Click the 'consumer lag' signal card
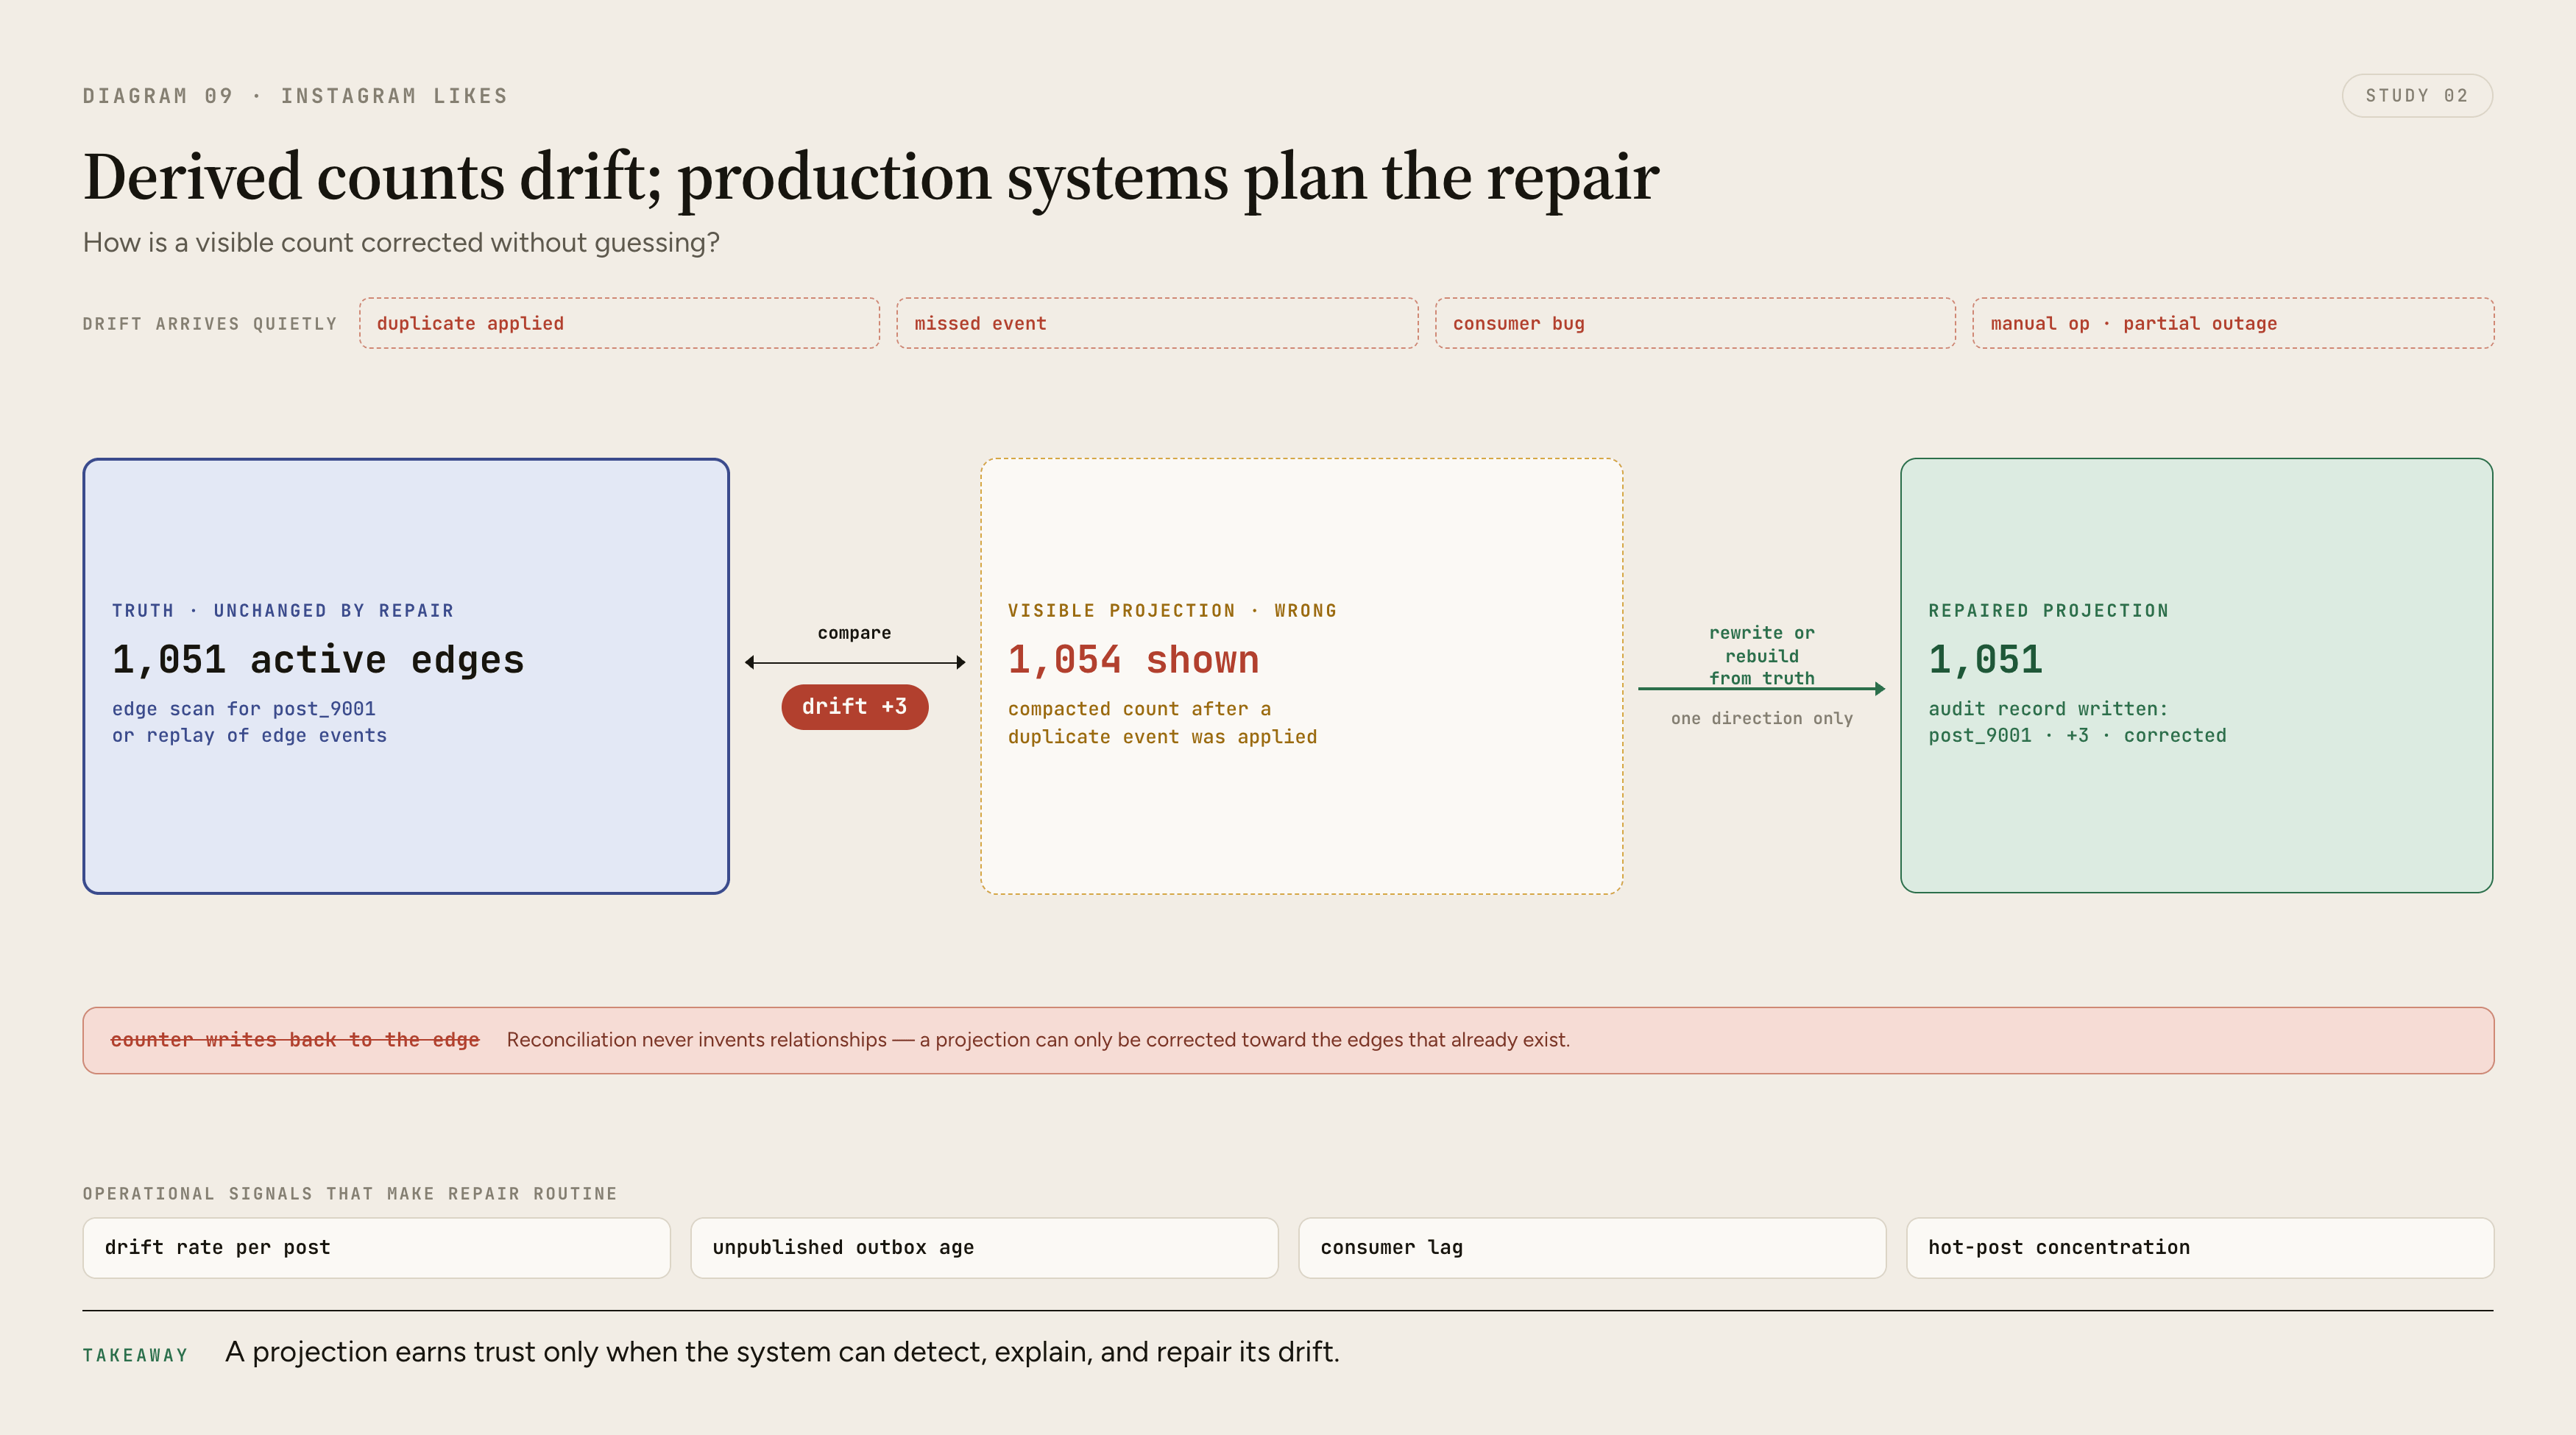 pyautogui.click(x=1592, y=1247)
